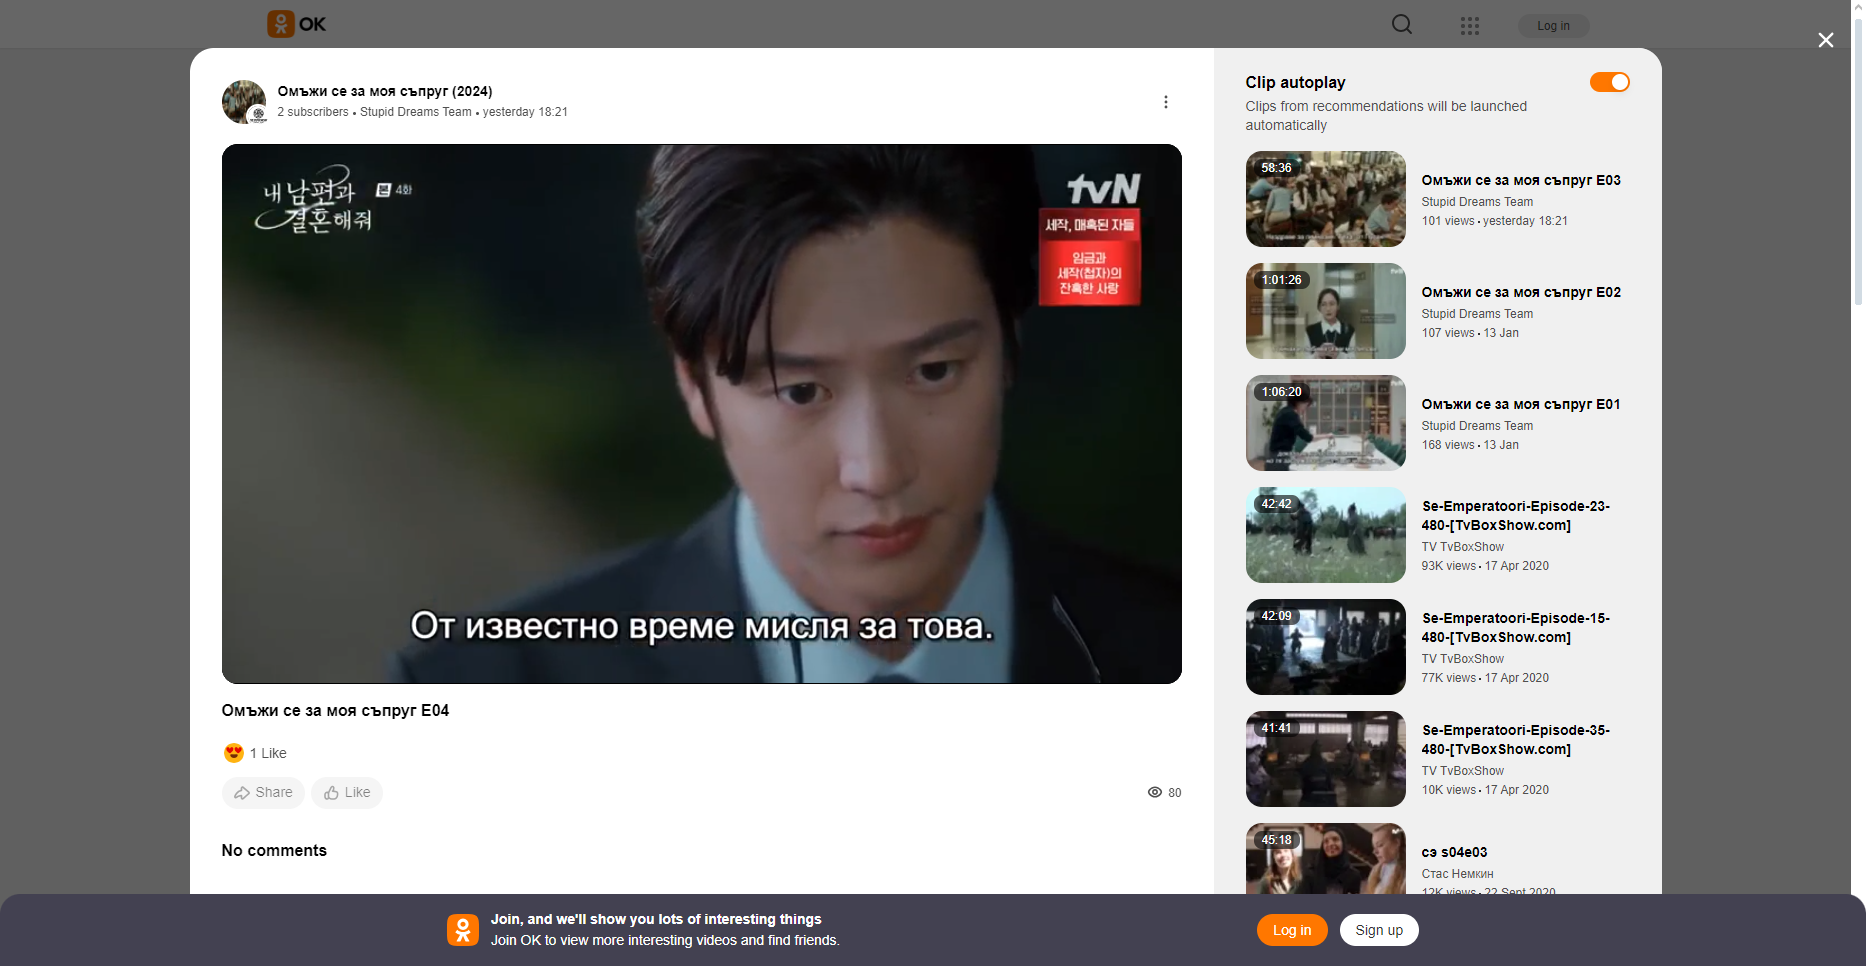The width and height of the screenshot is (1866, 966).
Task: Close the video overlay with X
Action: 1825,40
